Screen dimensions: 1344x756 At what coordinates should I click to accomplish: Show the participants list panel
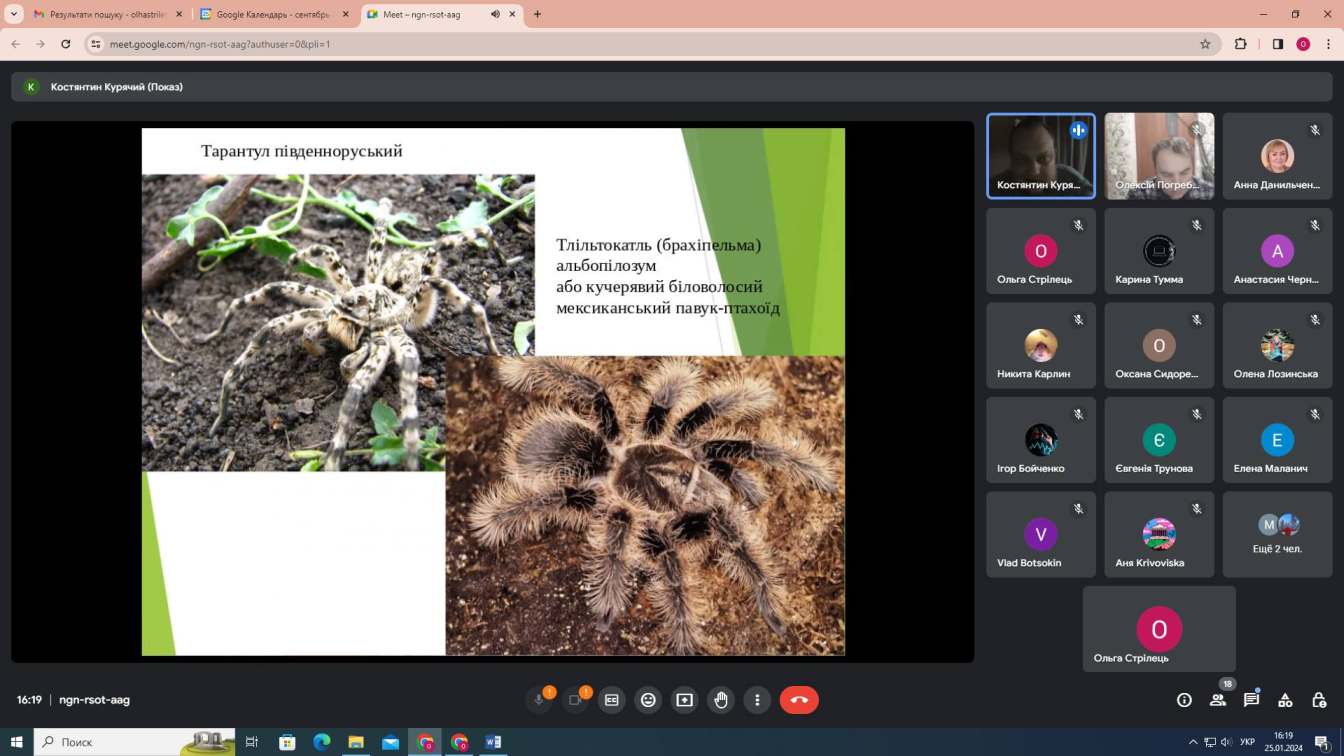[1218, 700]
